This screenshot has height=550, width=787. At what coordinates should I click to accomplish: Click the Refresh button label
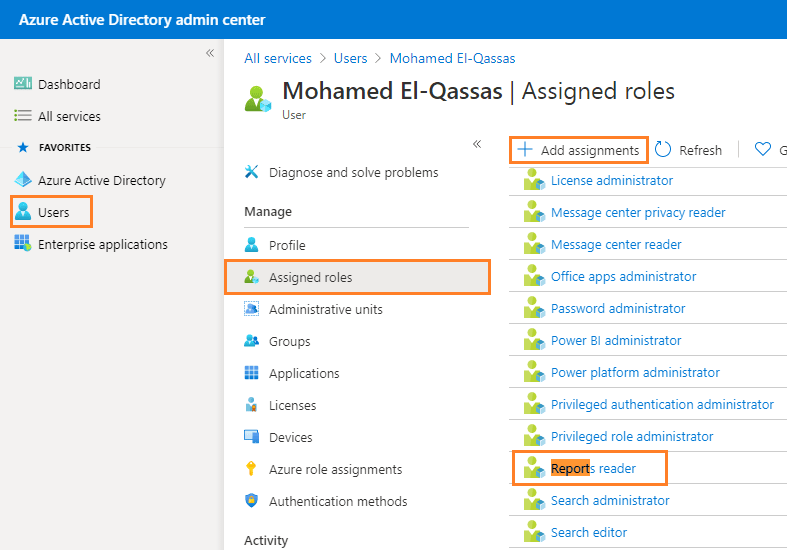click(701, 150)
